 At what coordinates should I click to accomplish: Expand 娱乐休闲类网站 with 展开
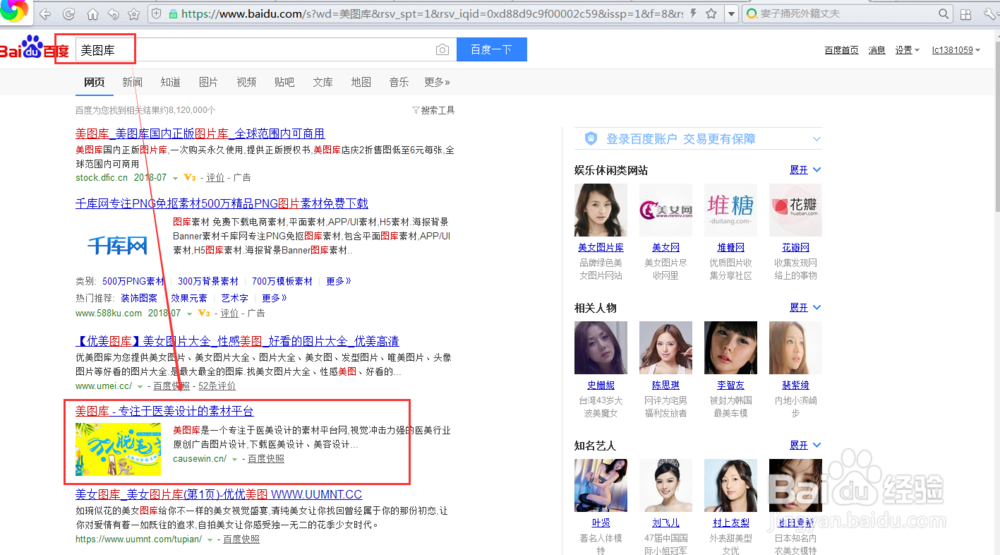(805, 170)
